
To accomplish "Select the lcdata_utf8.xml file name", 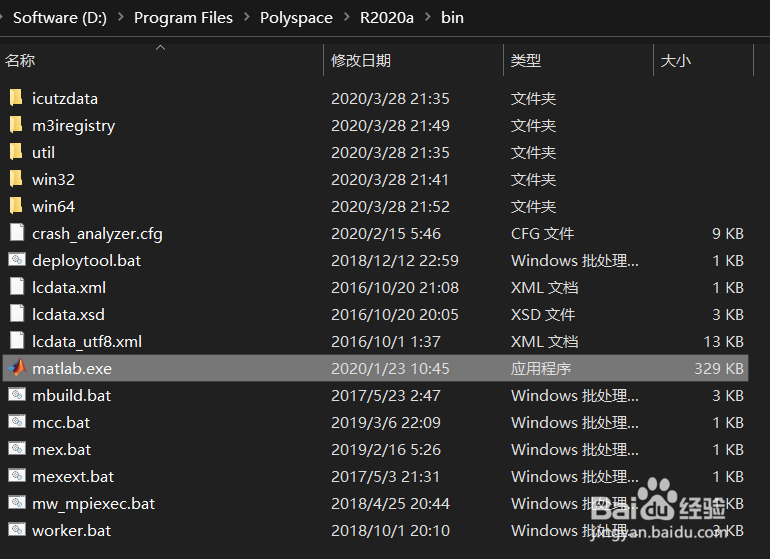I will 87,342.
